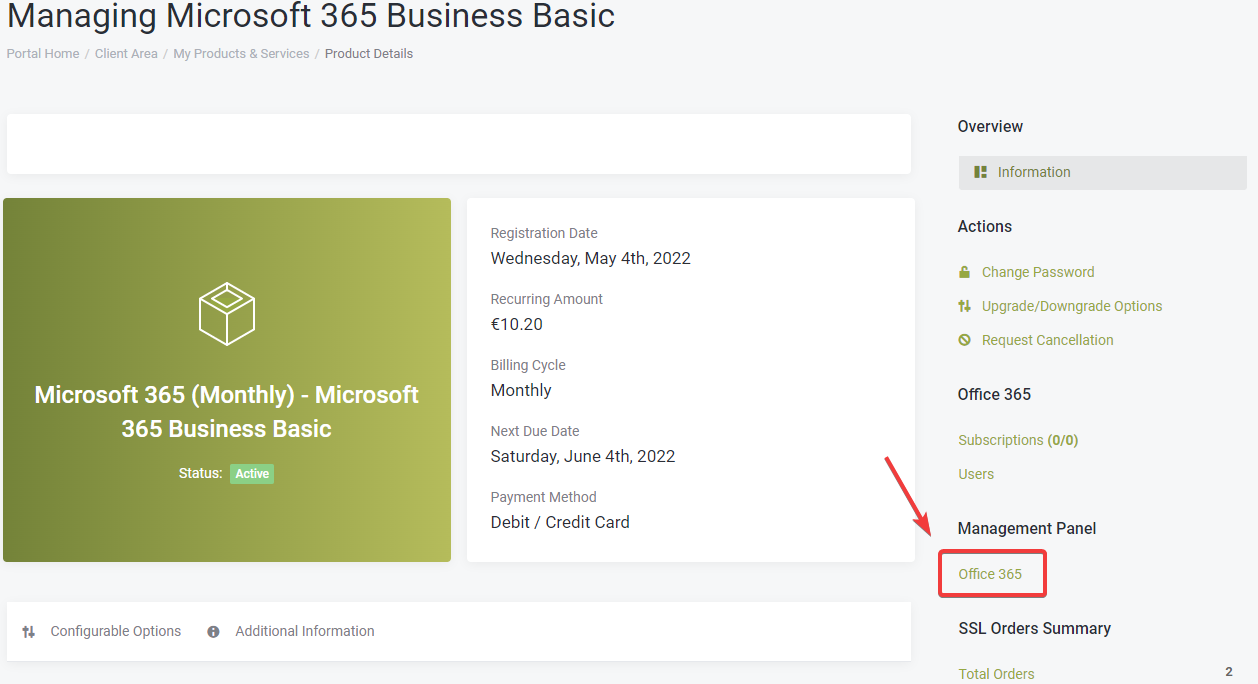This screenshot has height=684, width=1258.
Task: Go to Portal Home breadcrumb
Action: pos(43,54)
